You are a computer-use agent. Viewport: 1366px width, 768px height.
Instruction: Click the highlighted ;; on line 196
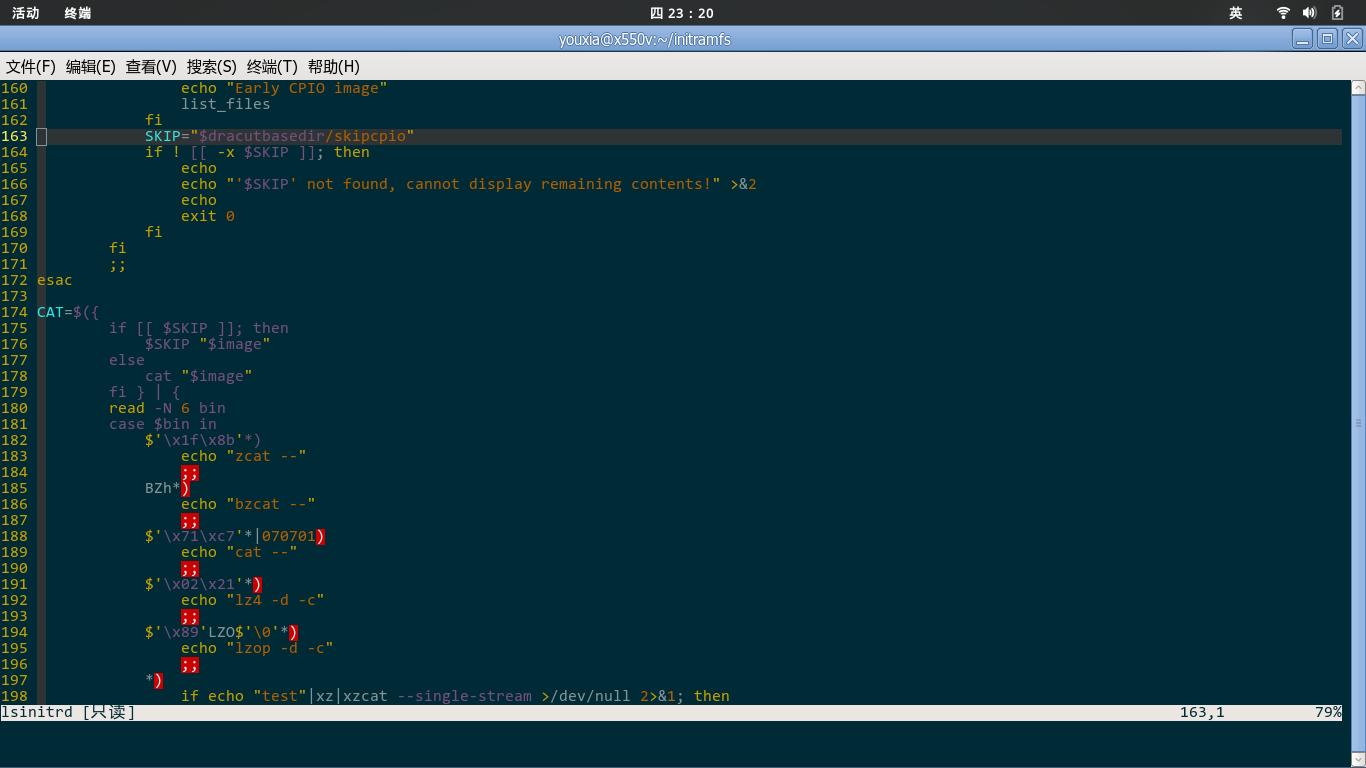190,664
